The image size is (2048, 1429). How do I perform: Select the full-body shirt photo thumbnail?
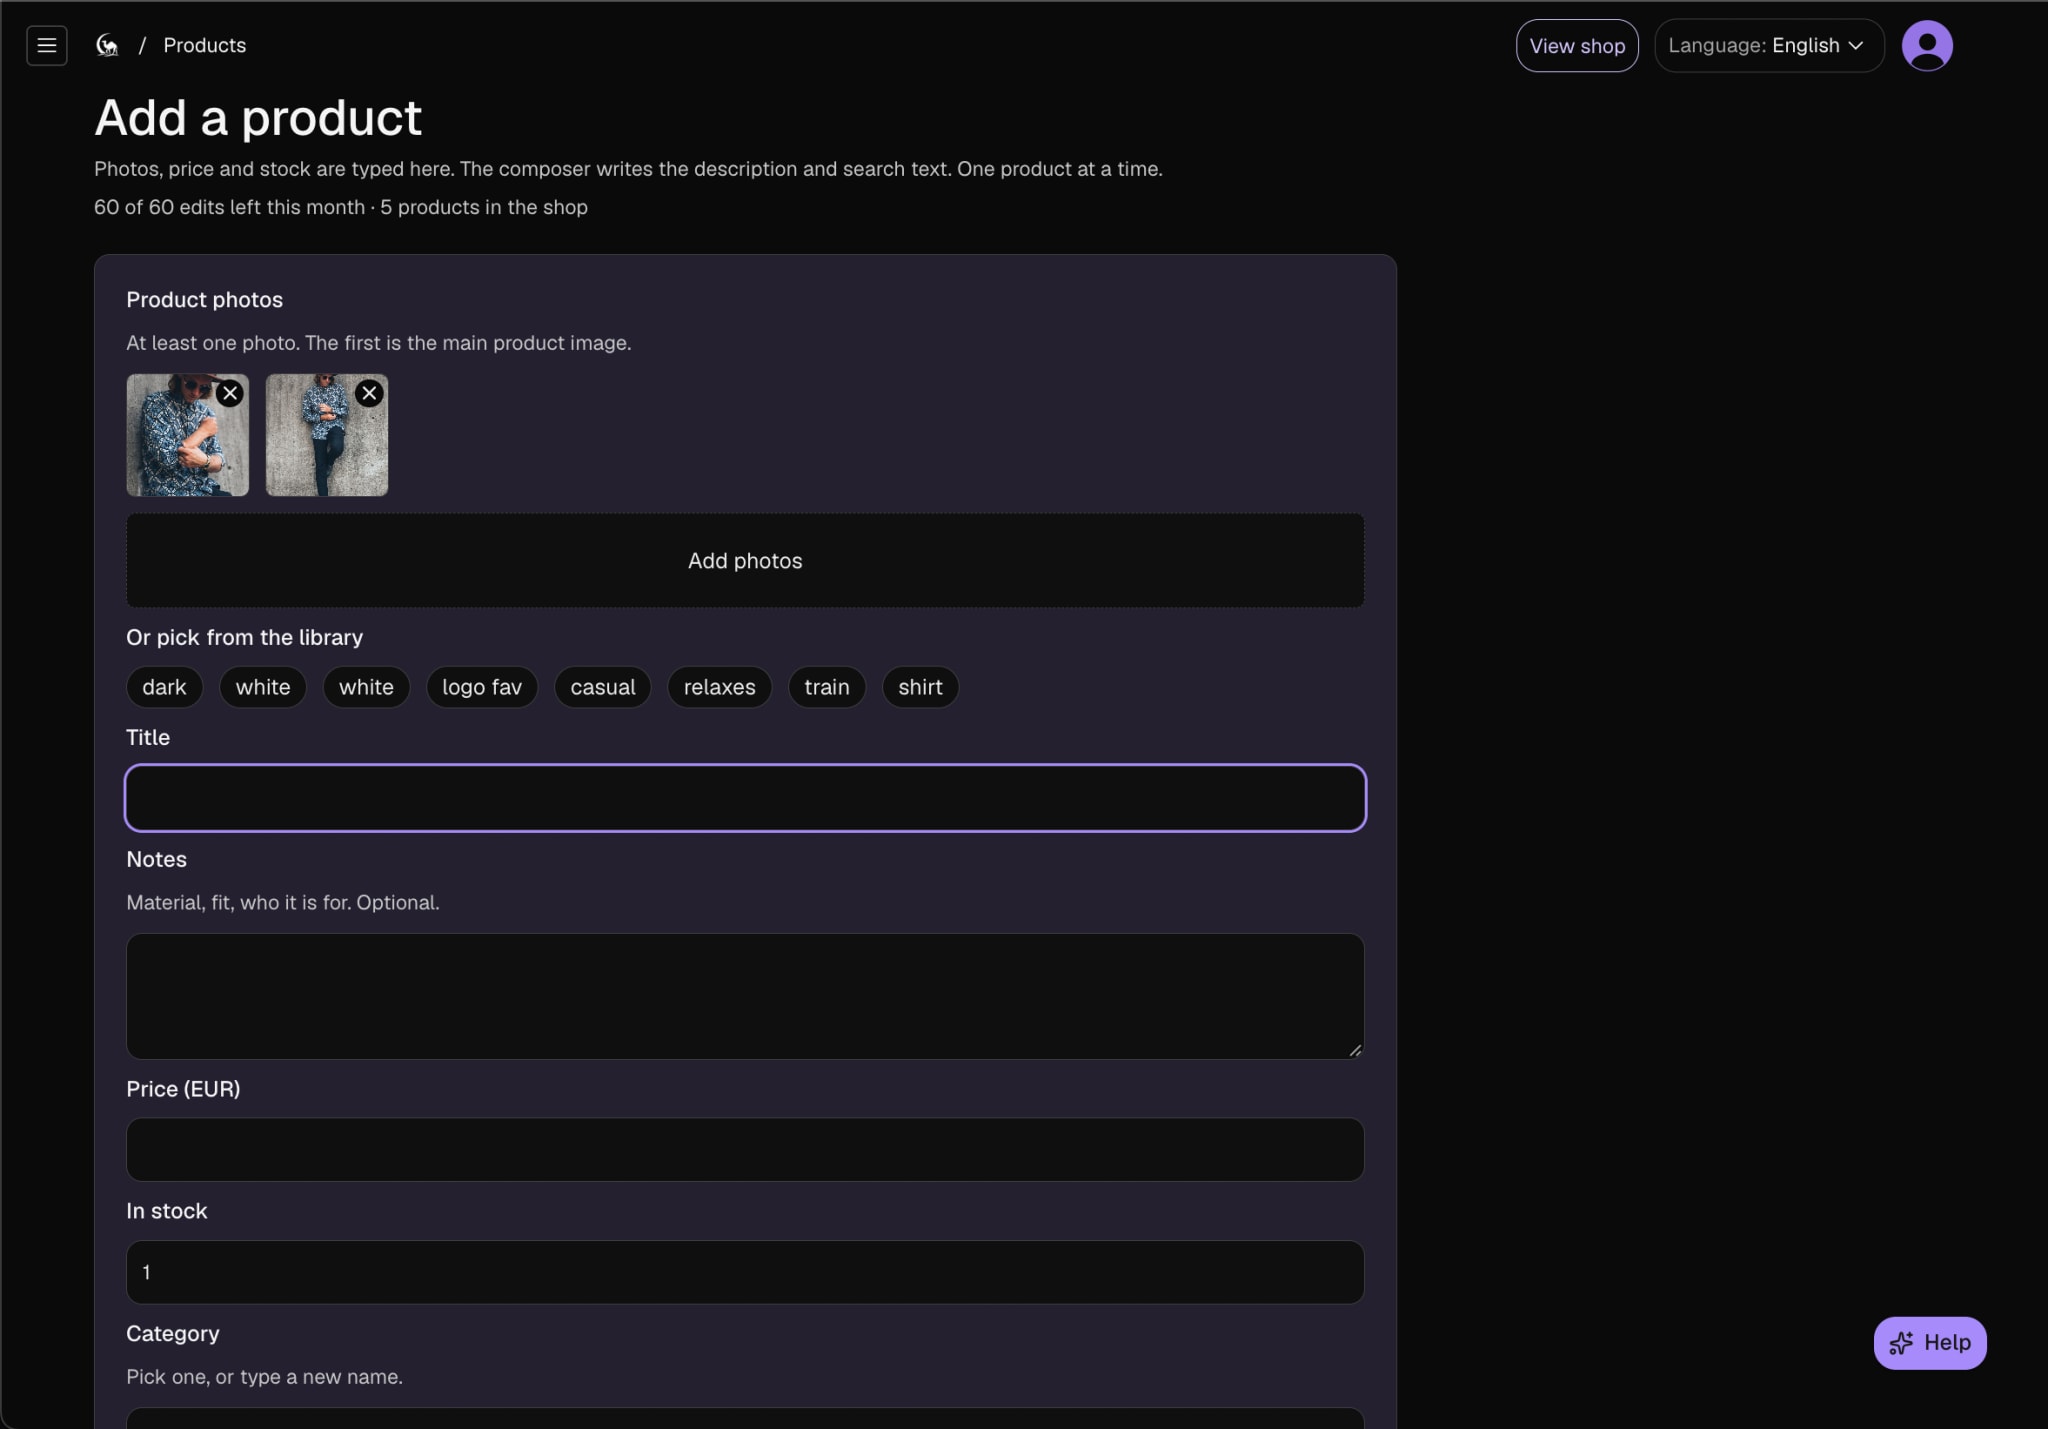(326, 435)
